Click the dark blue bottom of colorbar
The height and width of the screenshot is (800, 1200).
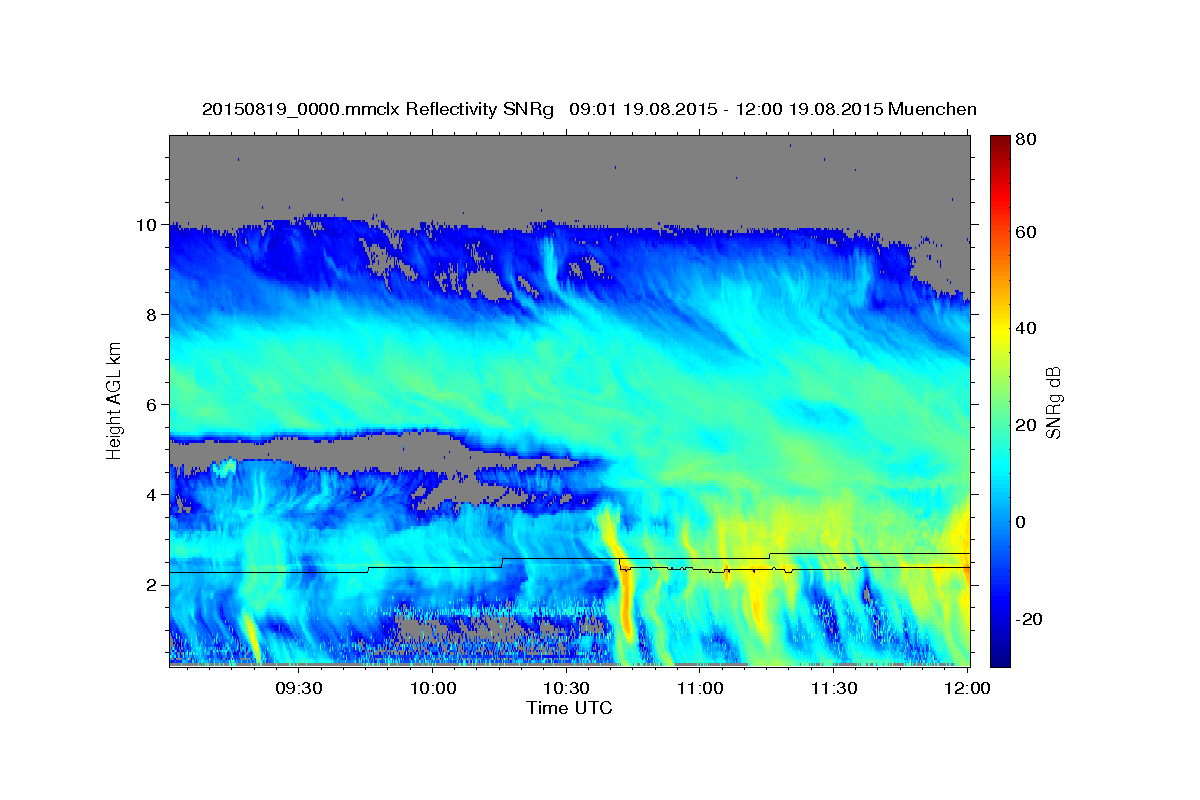point(1000,655)
